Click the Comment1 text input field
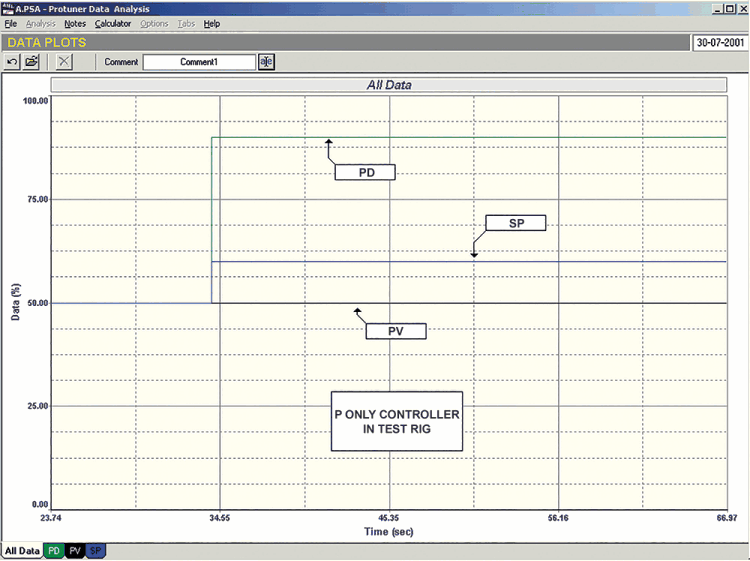The image size is (750, 561). 198,62
